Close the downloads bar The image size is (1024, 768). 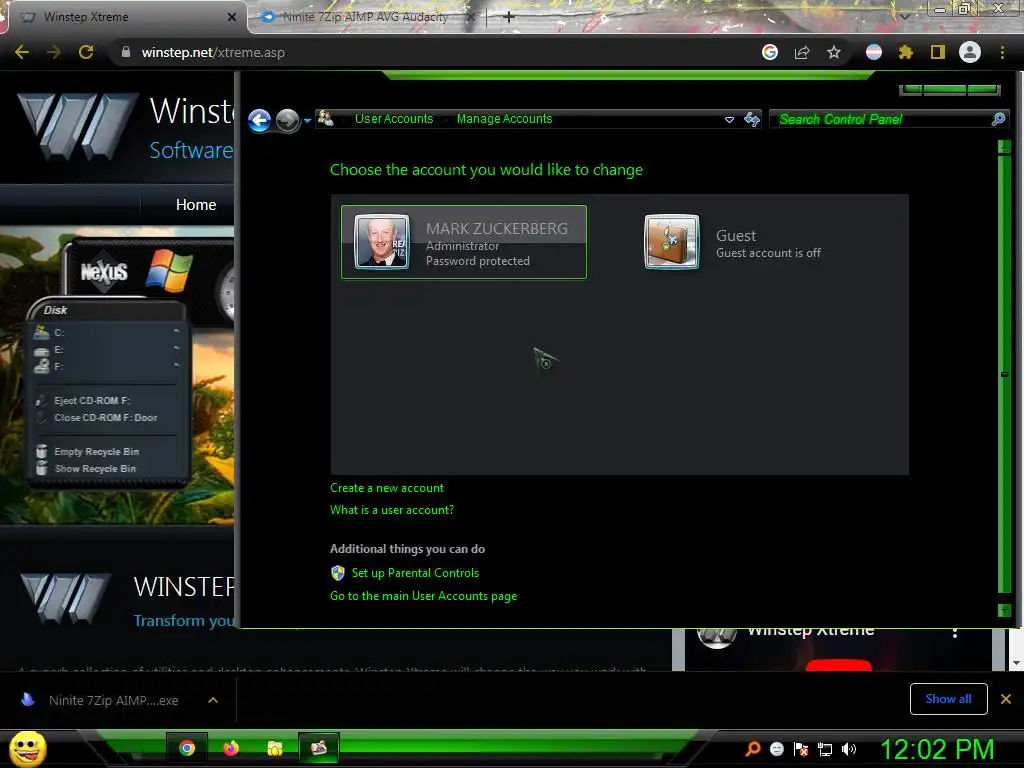1006,699
